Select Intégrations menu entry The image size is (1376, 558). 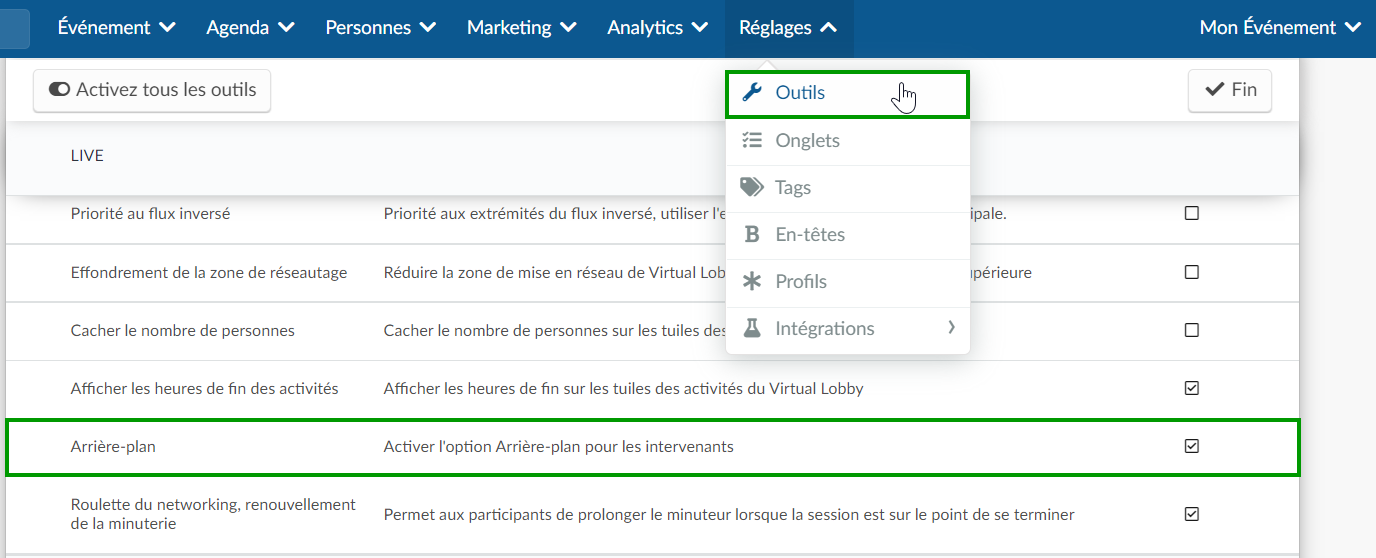[848, 329]
